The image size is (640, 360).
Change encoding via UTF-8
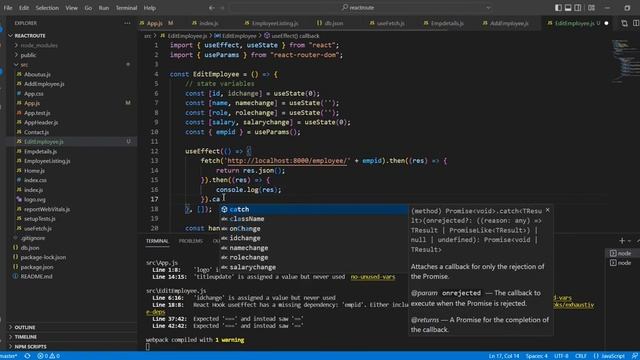[x=561, y=356]
